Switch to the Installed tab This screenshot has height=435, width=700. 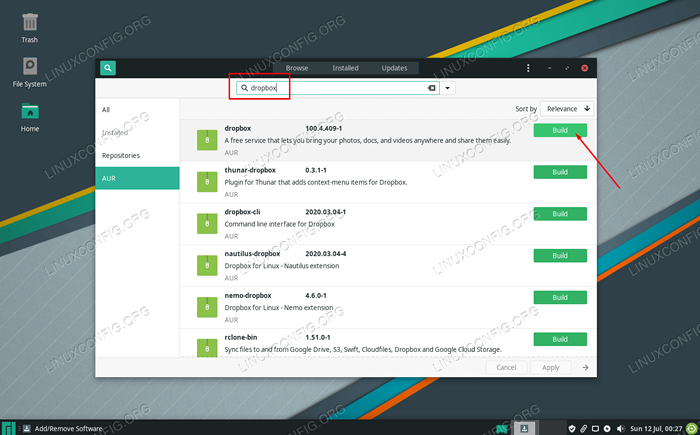(345, 68)
